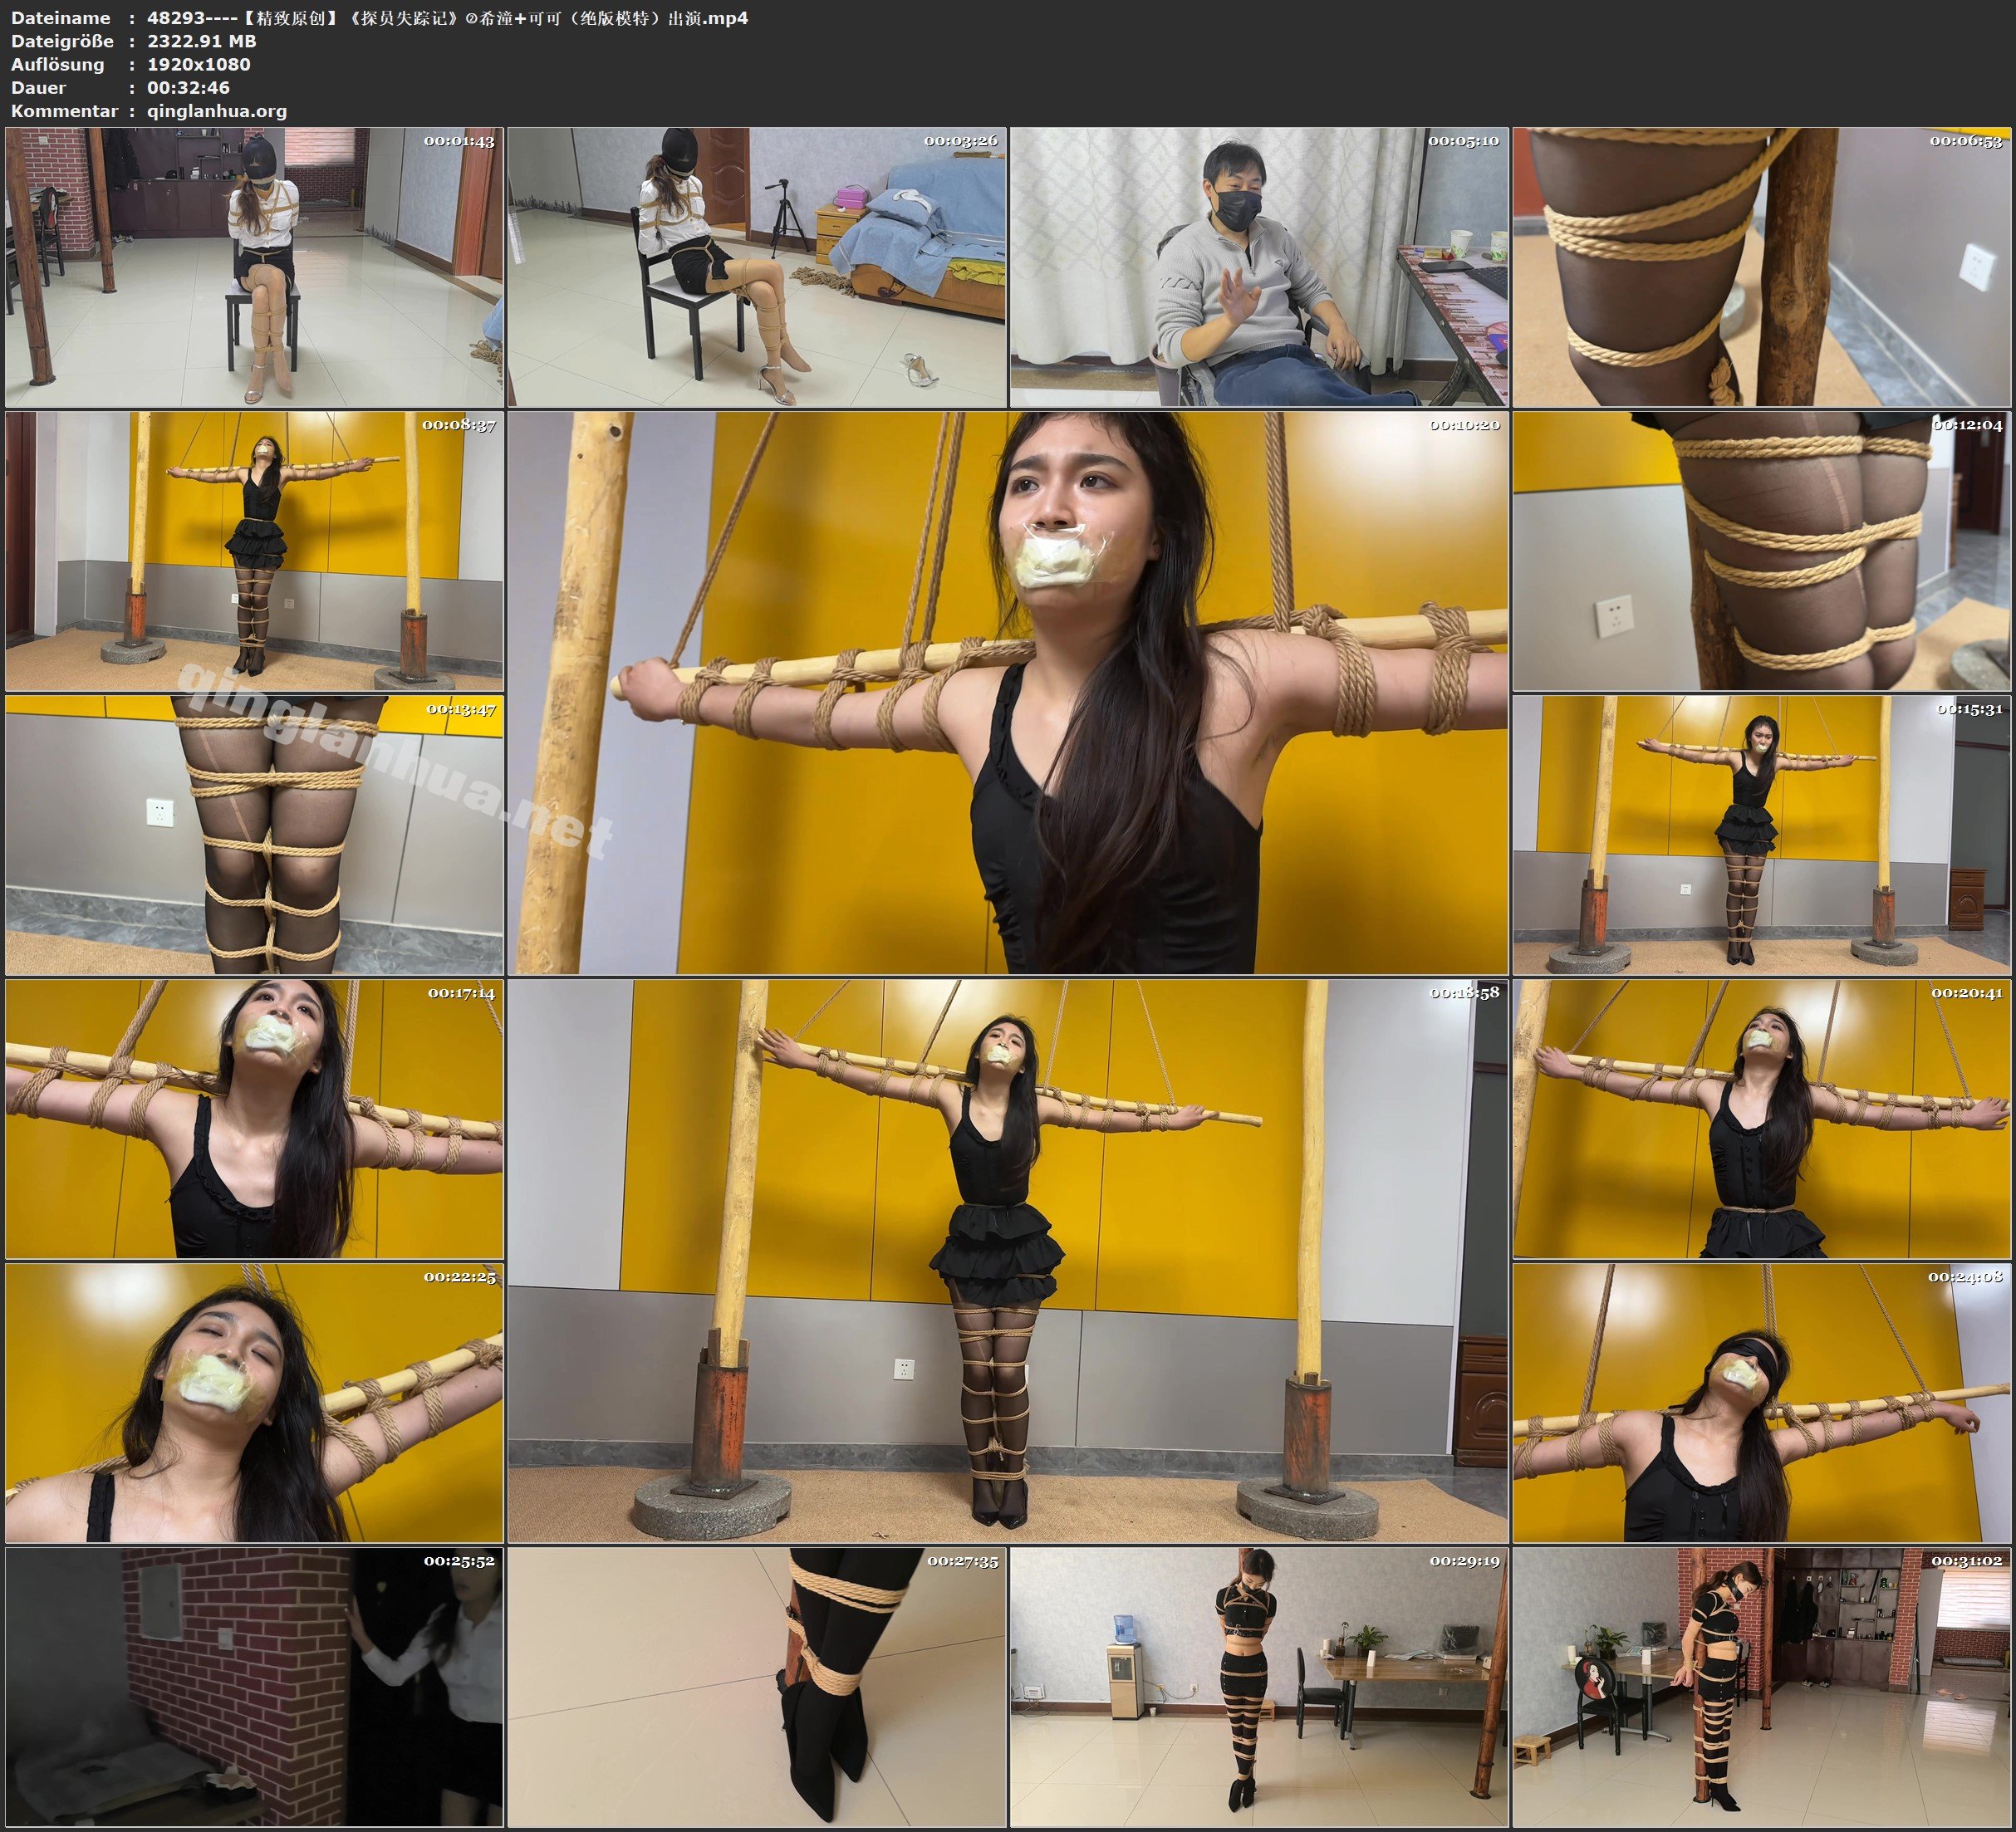2016x1832 pixels.
Task: Select the large frame at 00:10:20
Action: point(1008,693)
